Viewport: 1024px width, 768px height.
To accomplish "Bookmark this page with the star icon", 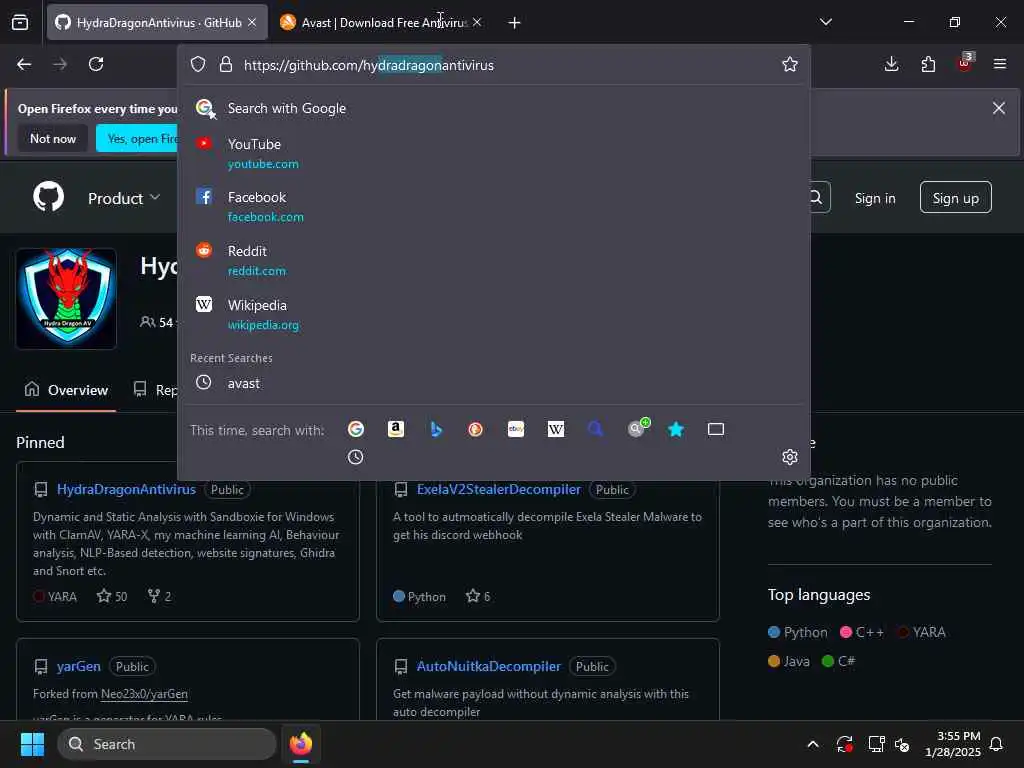I will (x=790, y=64).
